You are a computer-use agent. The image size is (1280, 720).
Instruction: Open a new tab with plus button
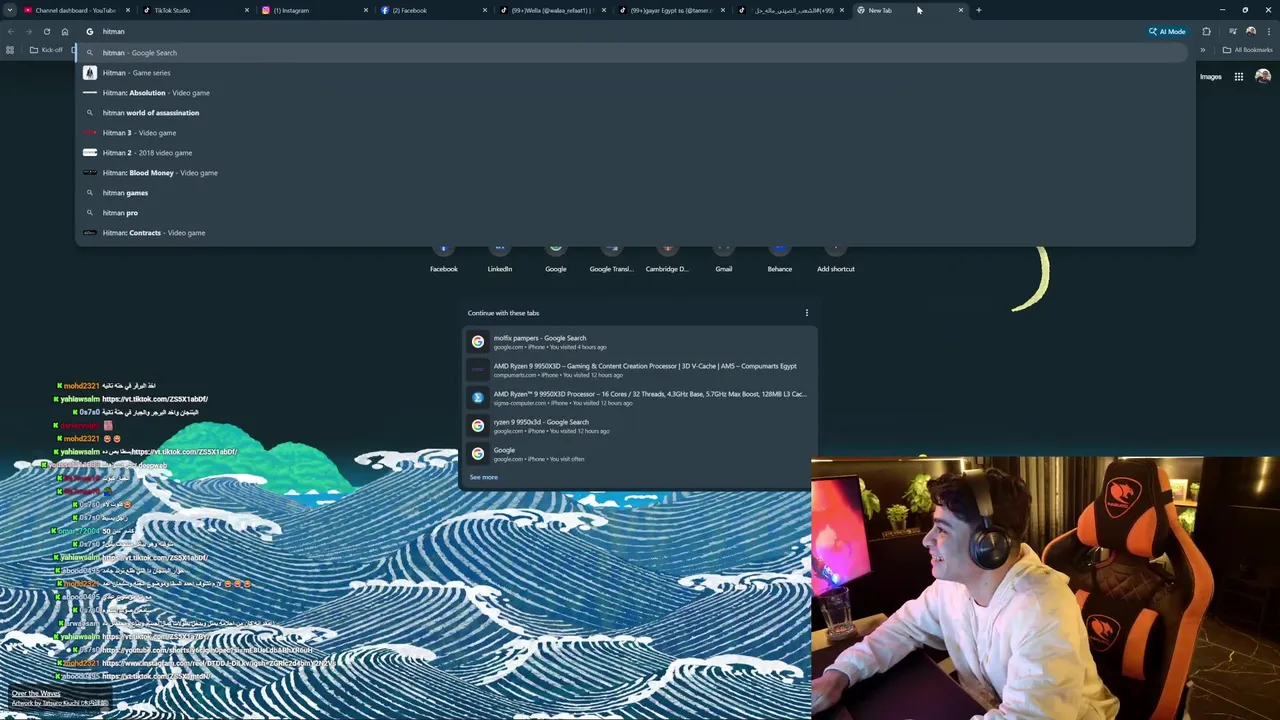(x=979, y=10)
